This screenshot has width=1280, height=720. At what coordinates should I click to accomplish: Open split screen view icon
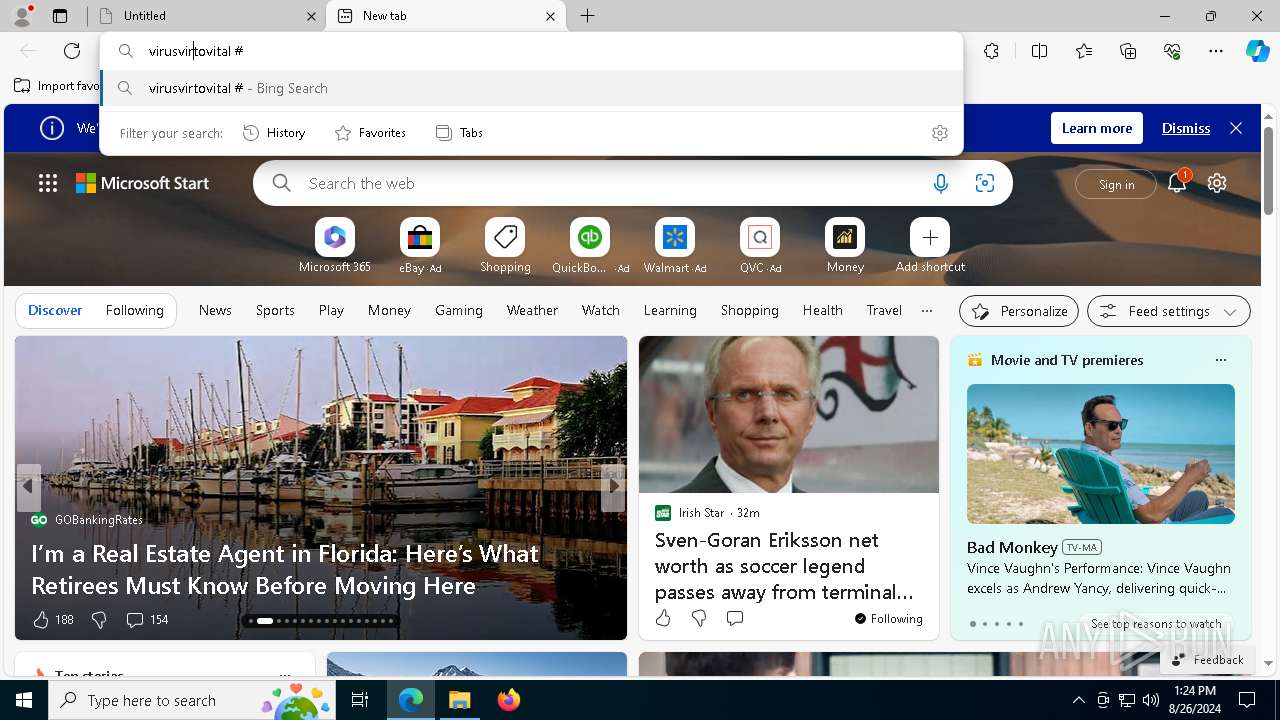point(1039,51)
